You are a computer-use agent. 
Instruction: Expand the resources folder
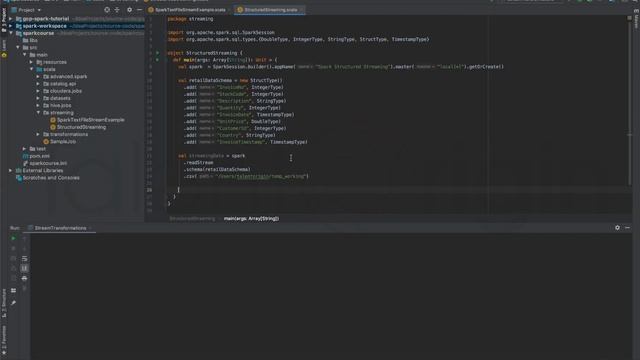coord(31,62)
